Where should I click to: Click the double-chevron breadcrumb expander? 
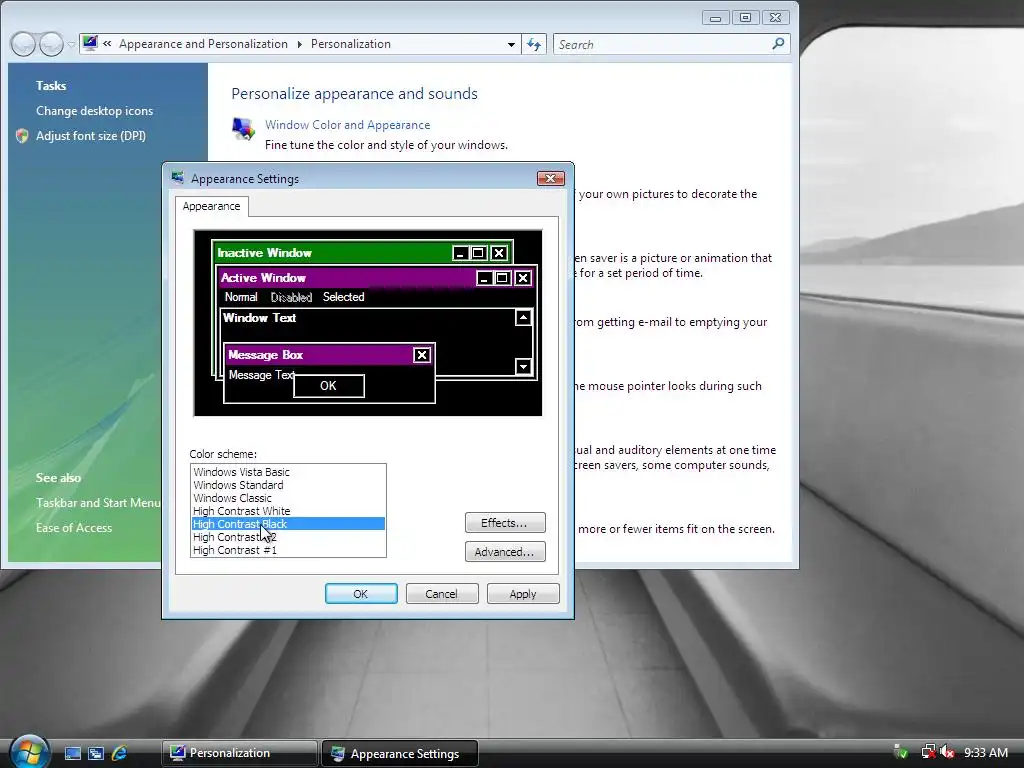(x=107, y=44)
